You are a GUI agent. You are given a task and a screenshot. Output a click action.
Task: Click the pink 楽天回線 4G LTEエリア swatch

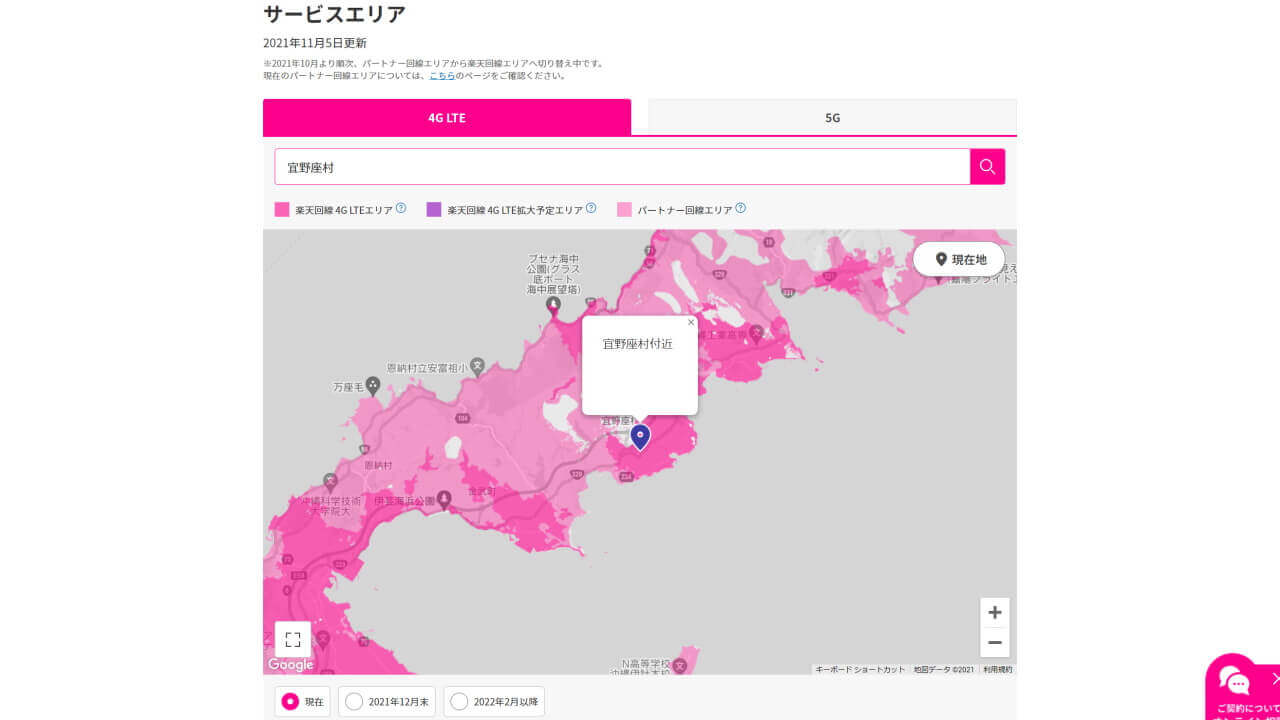point(282,210)
